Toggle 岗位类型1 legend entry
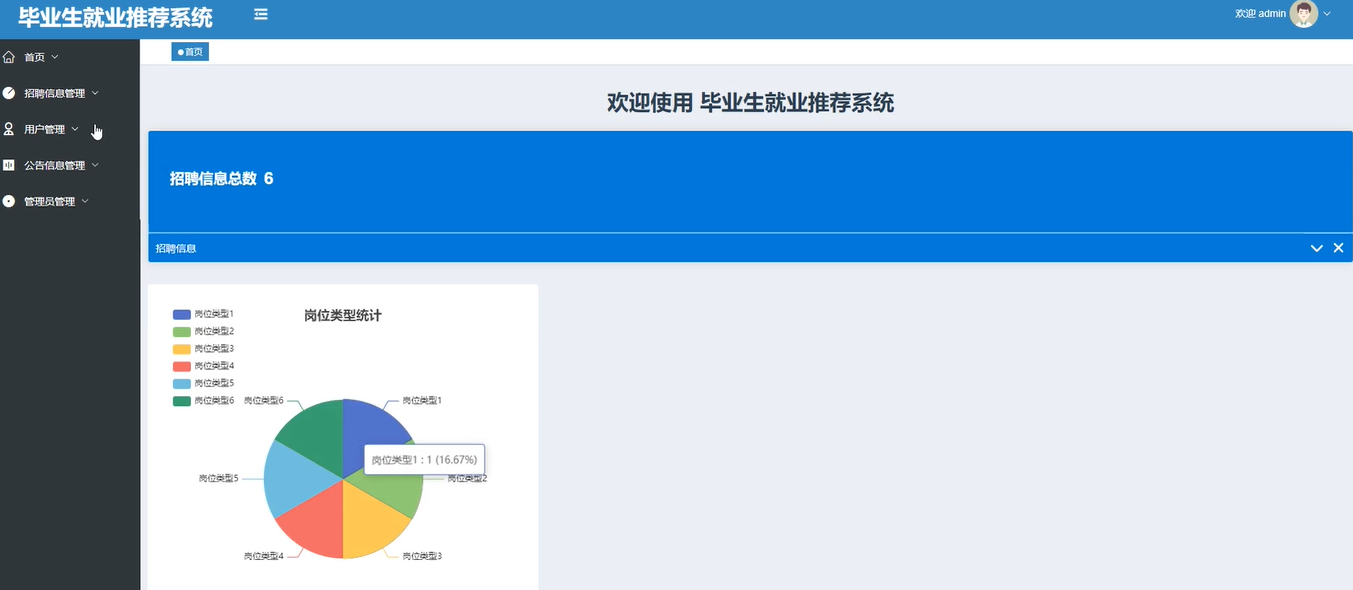The image size is (1353, 590). (203, 314)
